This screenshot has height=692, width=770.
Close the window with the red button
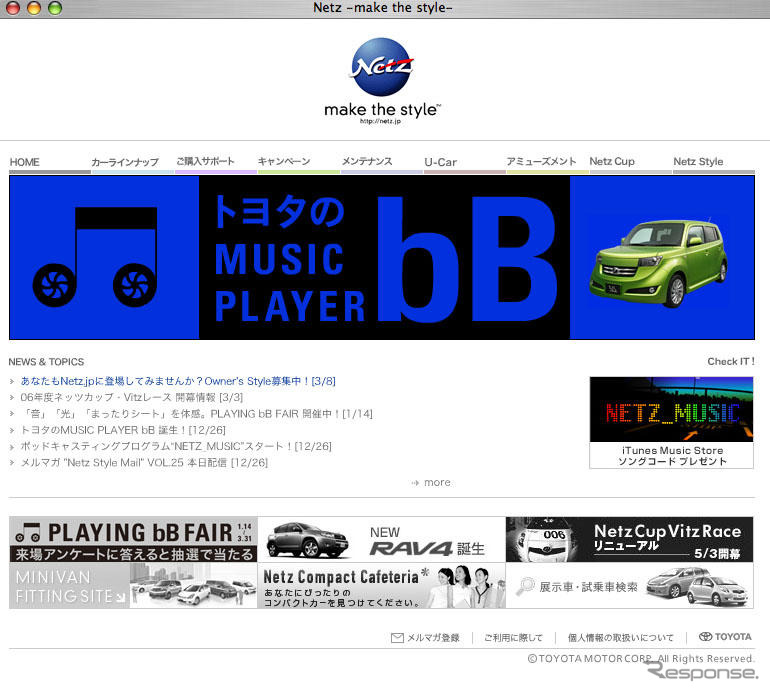point(13,8)
